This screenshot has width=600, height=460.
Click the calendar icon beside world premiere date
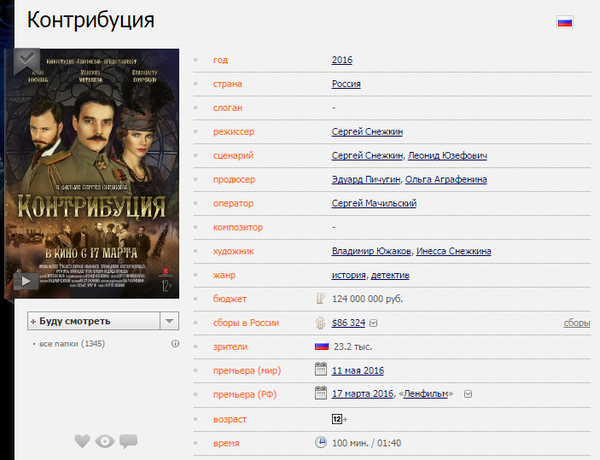click(x=321, y=370)
